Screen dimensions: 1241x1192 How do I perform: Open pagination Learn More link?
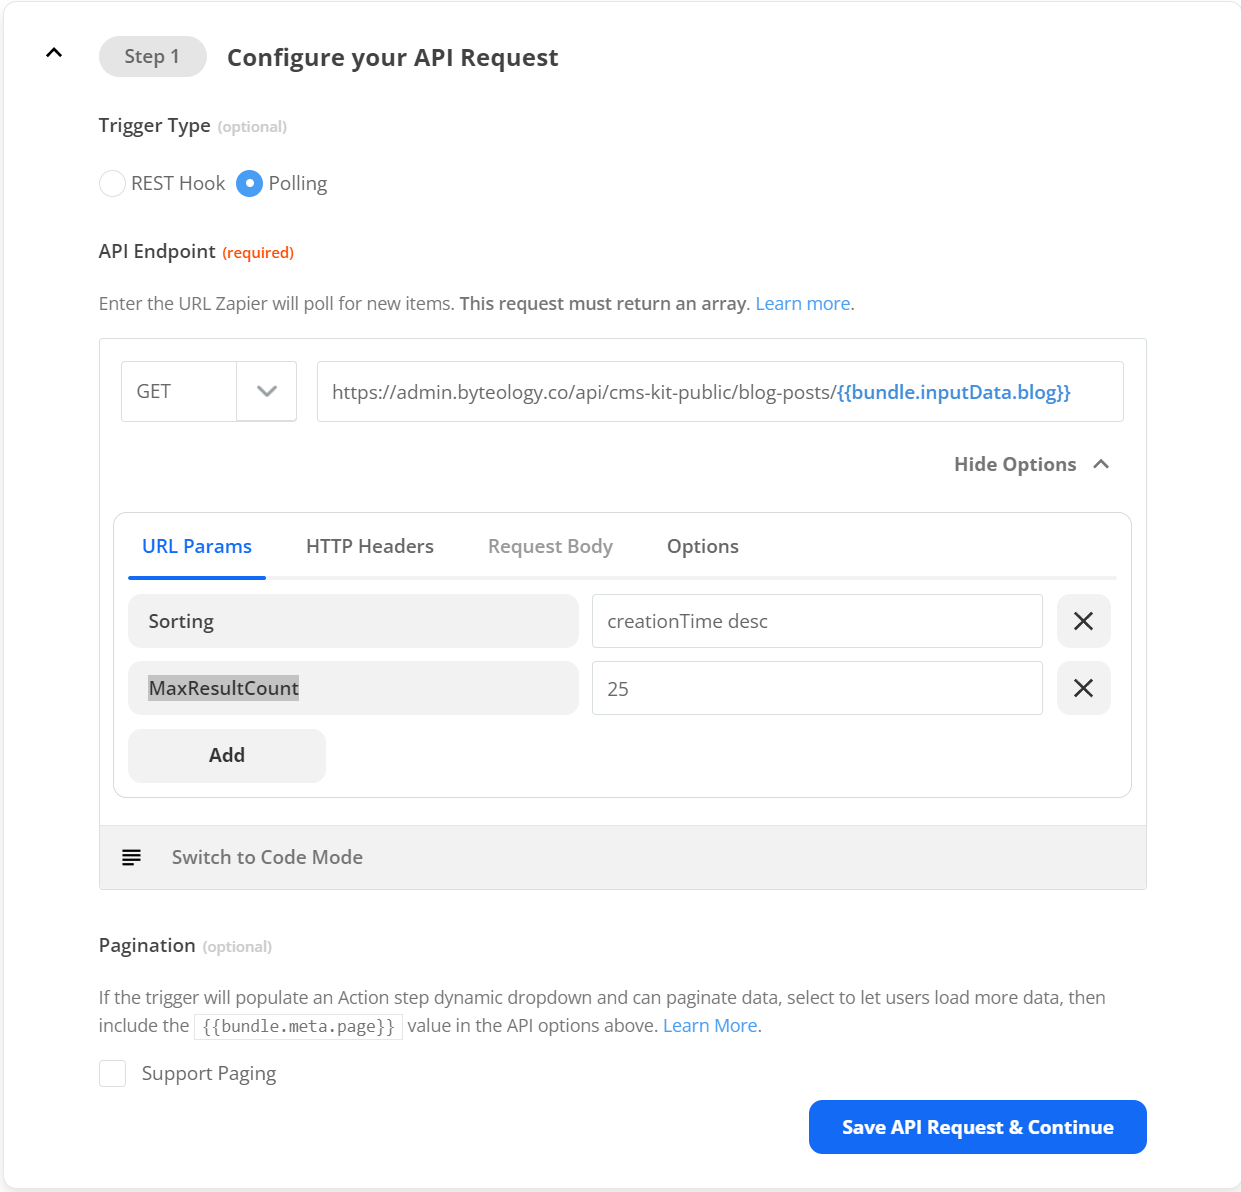click(710, 1026)
